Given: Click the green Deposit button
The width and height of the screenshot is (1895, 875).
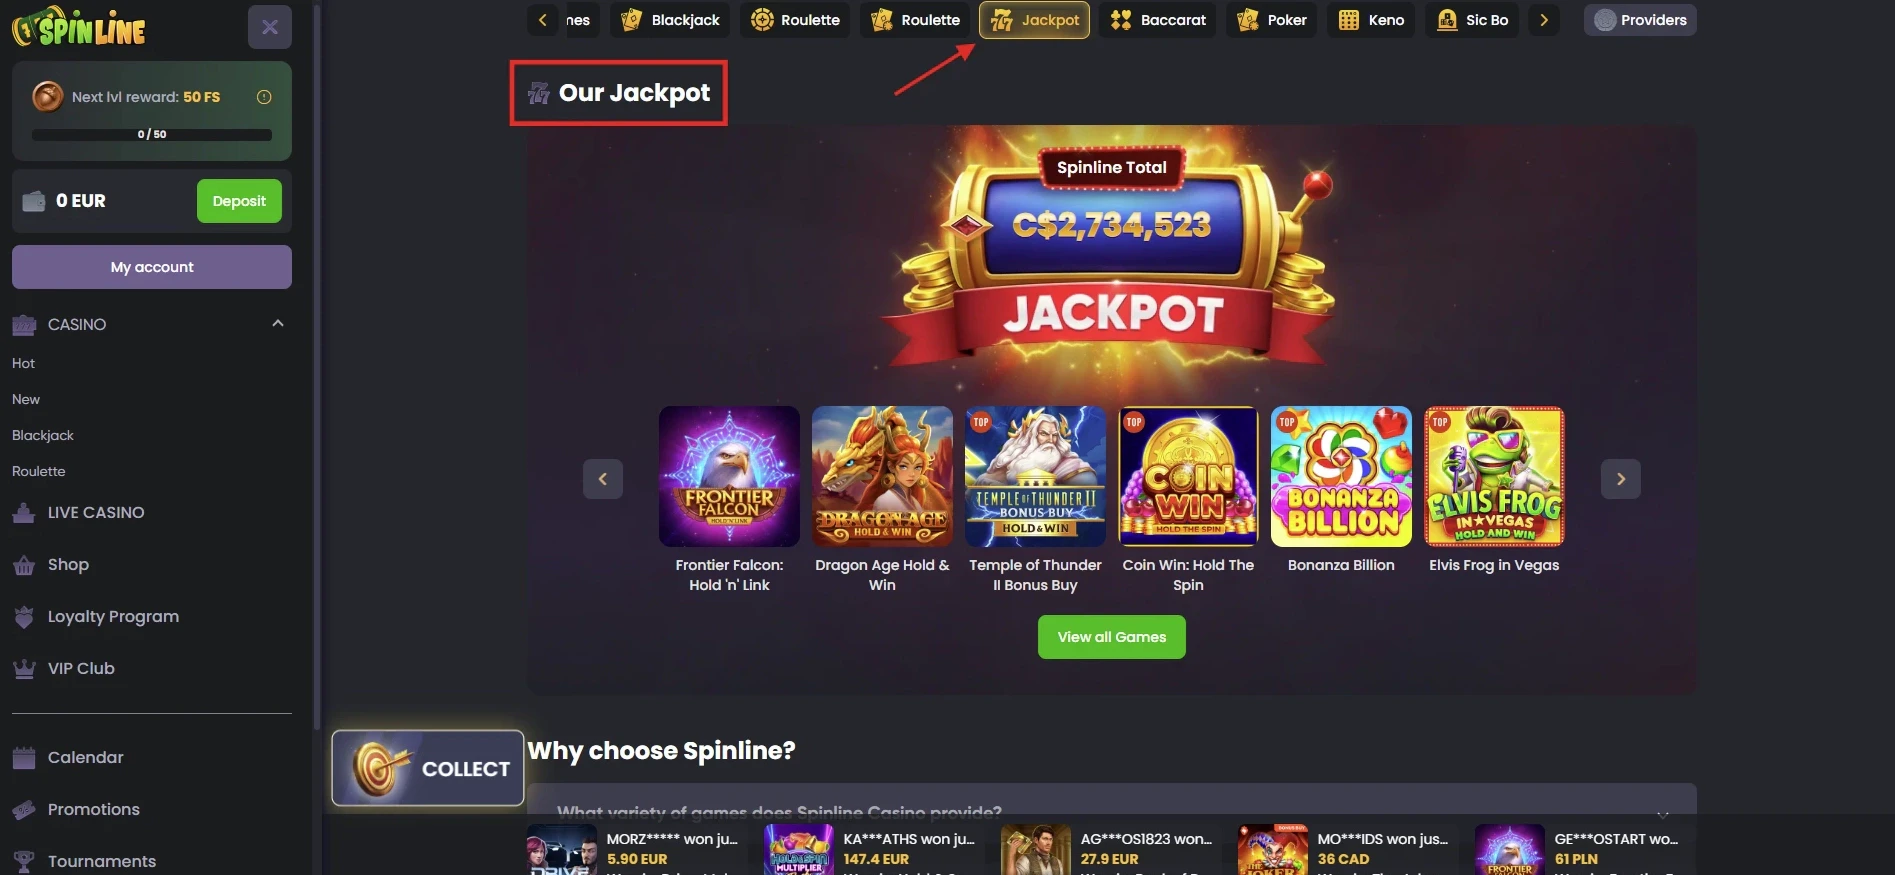Looking at the screenshot, I should point(239,201).
